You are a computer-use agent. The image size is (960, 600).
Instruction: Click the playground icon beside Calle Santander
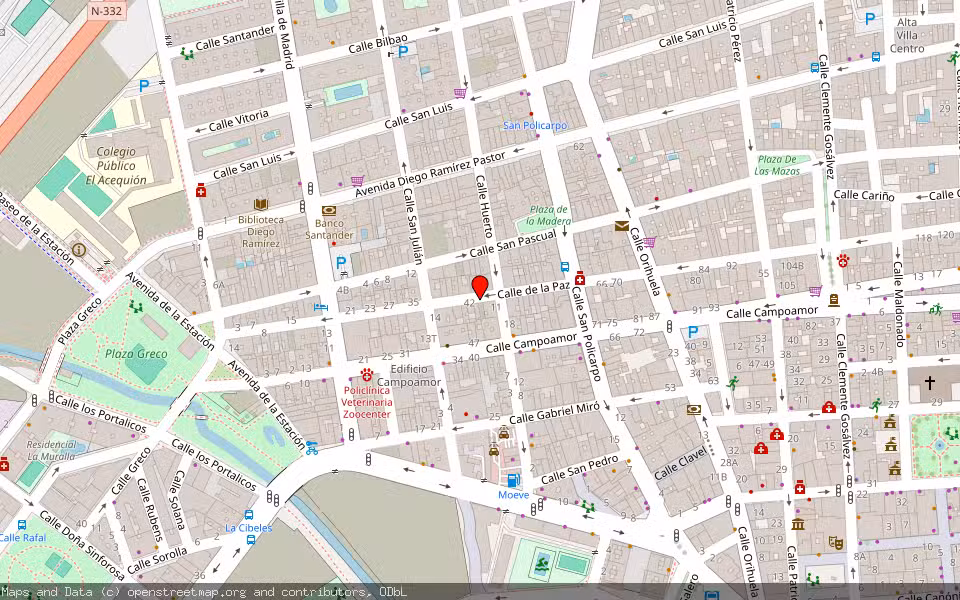(x=187, y=54)
